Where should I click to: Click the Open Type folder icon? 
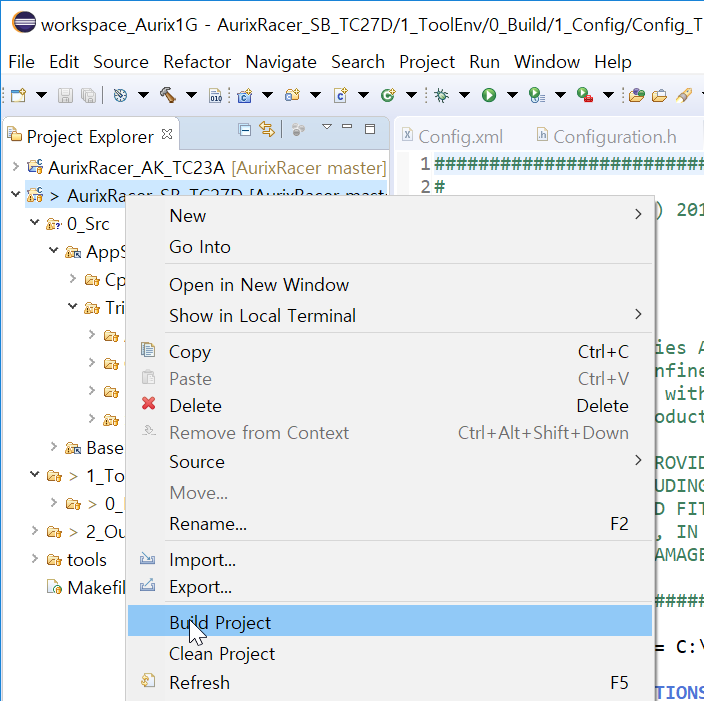click(637, 95)
